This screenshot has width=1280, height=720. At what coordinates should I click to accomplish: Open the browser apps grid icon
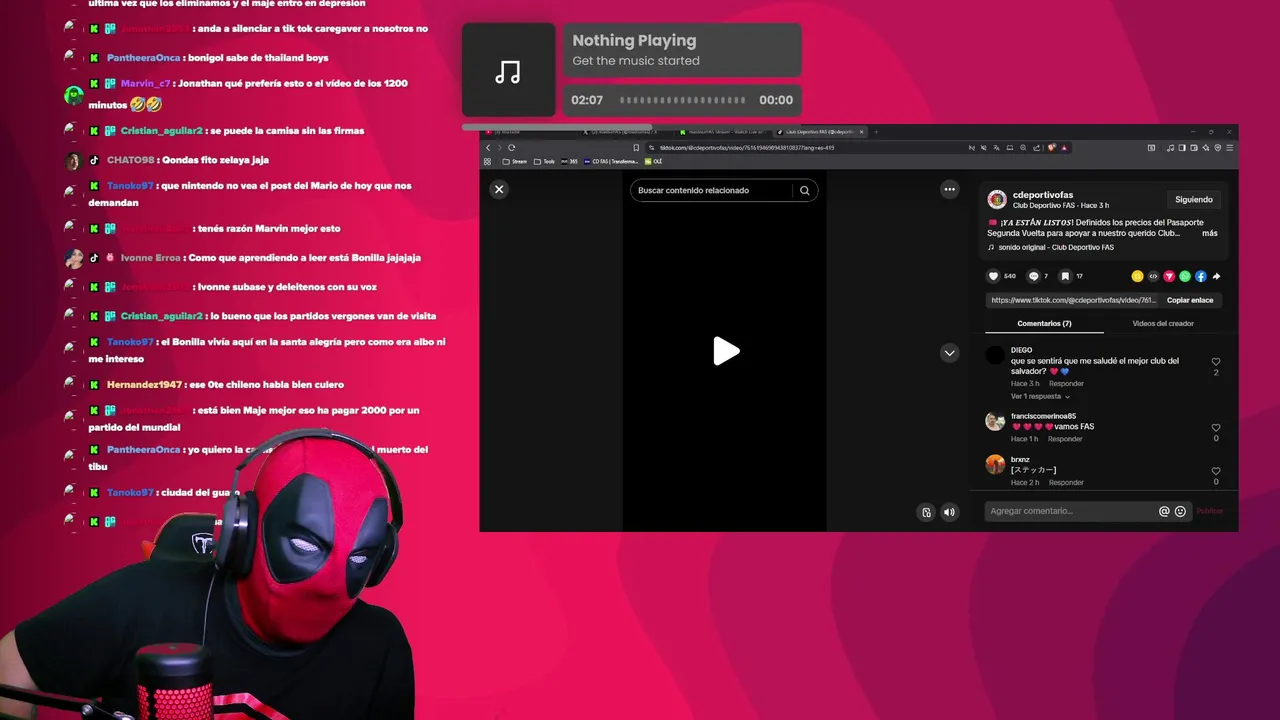pyautogui.click(x=488, y=161)
